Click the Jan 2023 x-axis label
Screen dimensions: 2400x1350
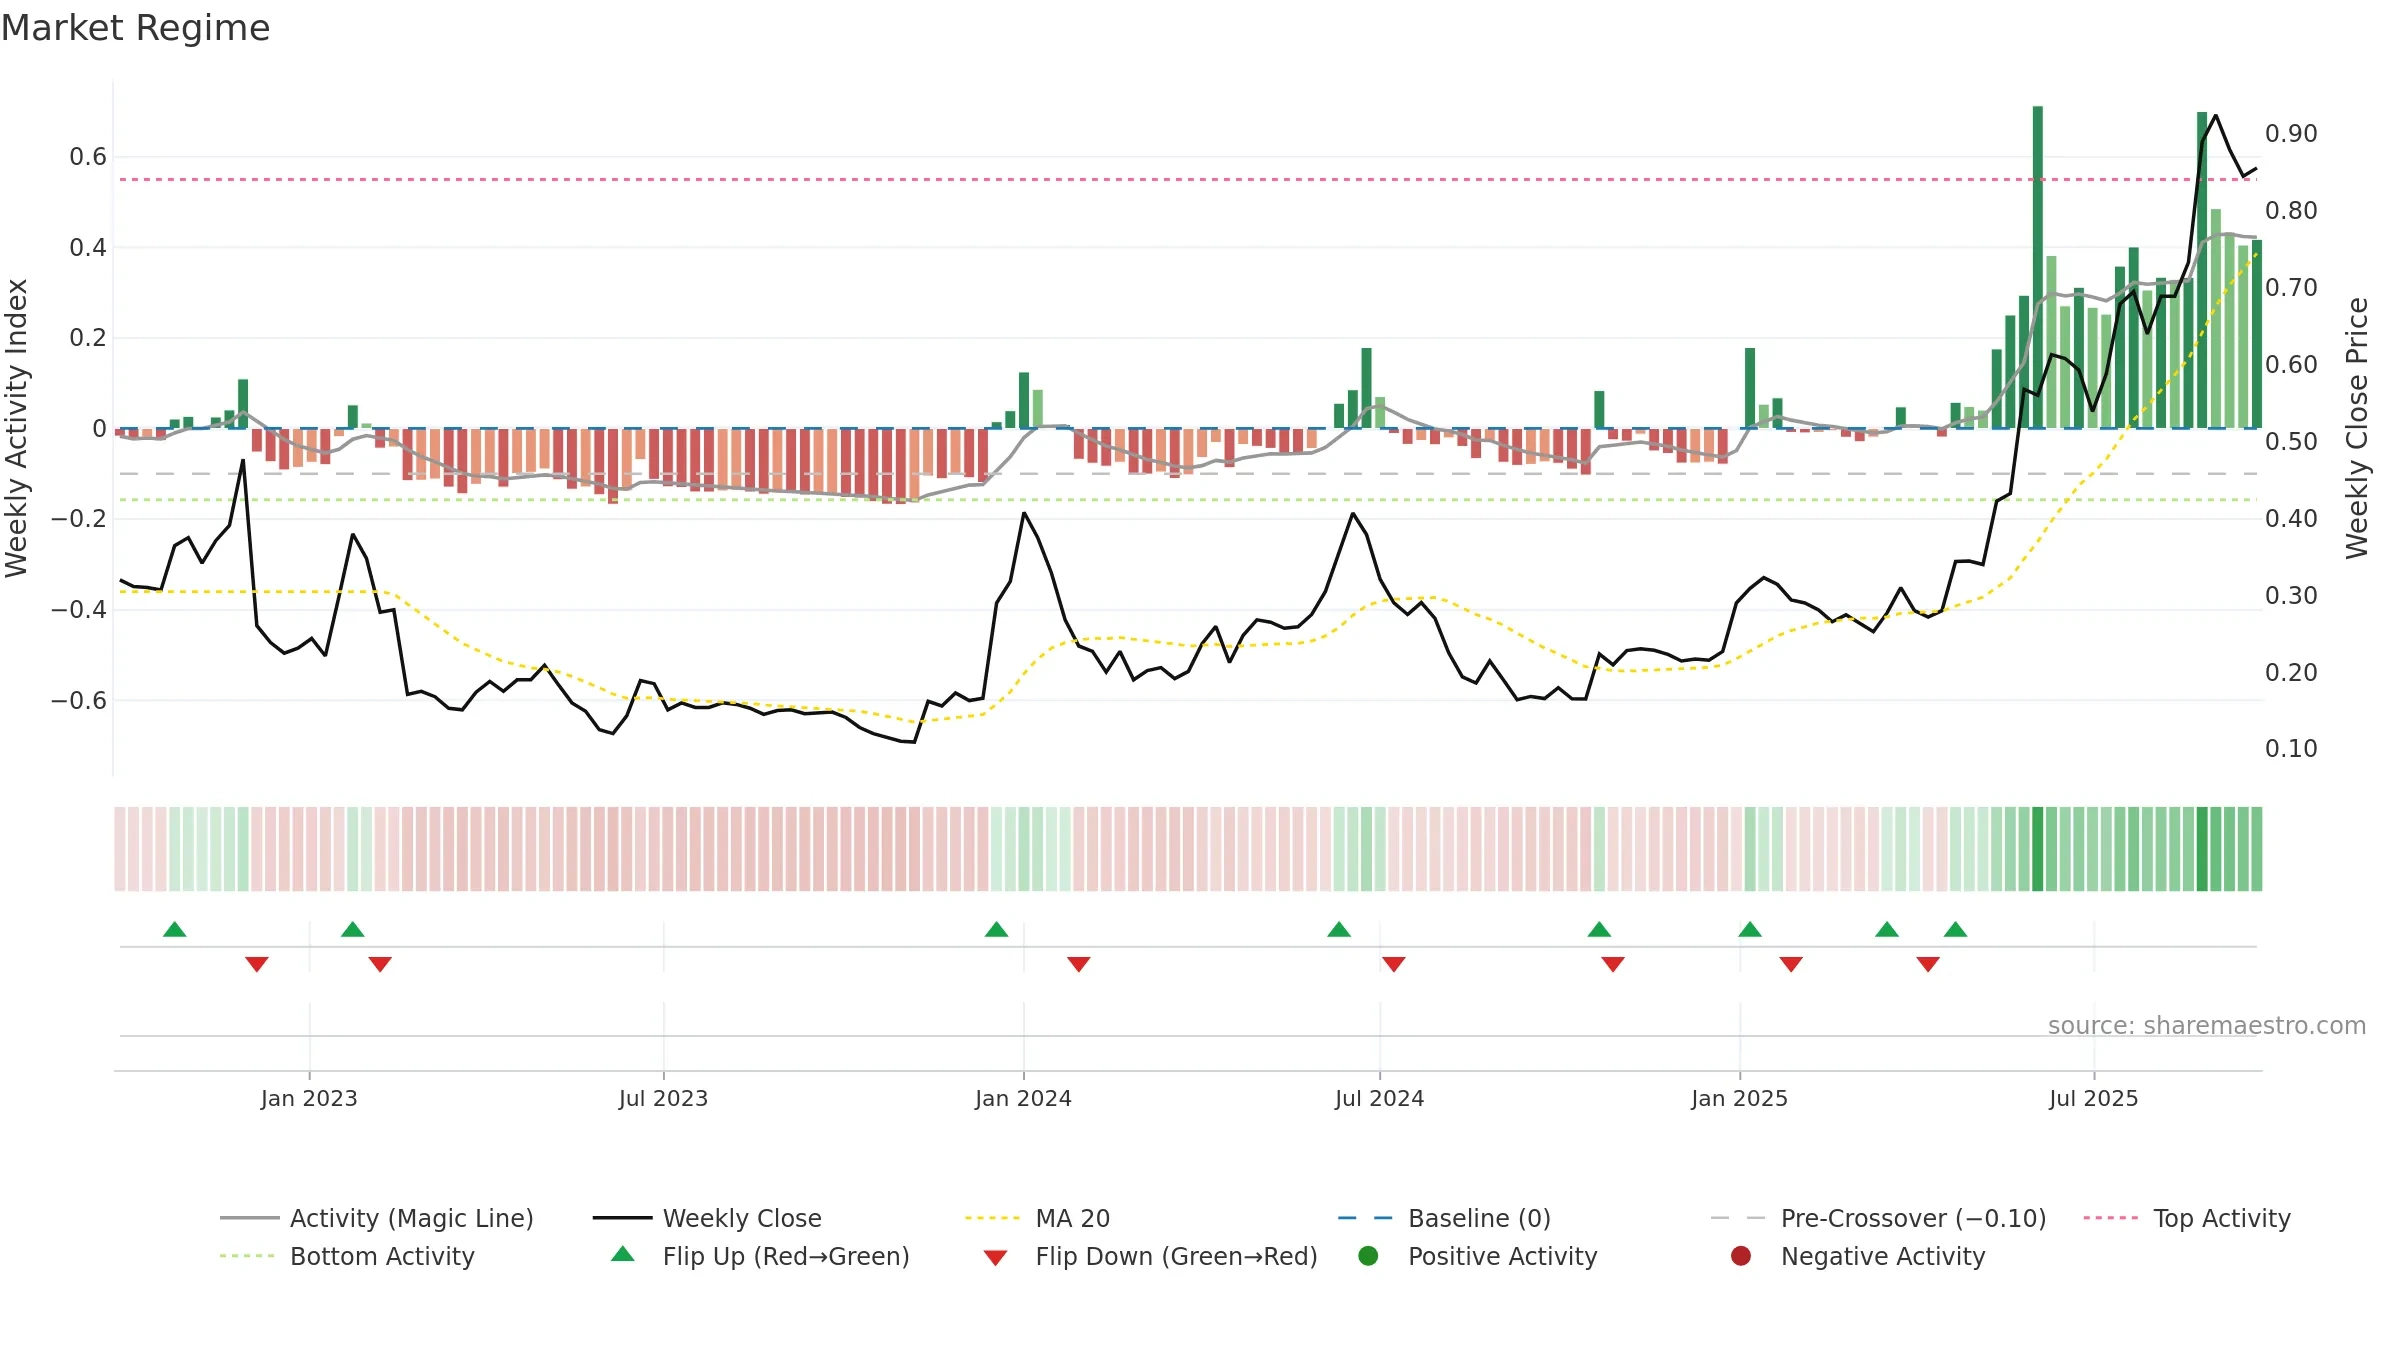click(x=309, y=1098)
